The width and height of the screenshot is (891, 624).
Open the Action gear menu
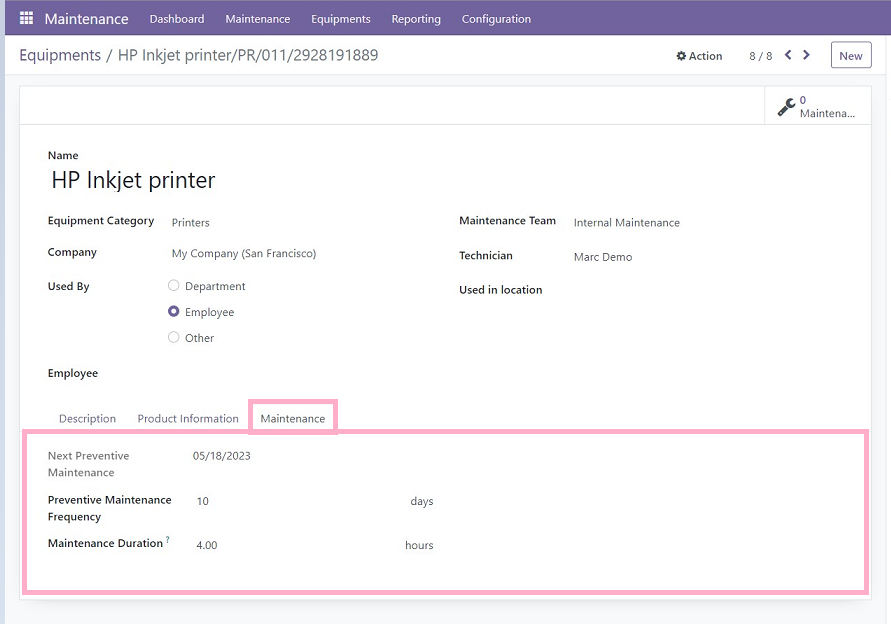(x=700, y=56)
